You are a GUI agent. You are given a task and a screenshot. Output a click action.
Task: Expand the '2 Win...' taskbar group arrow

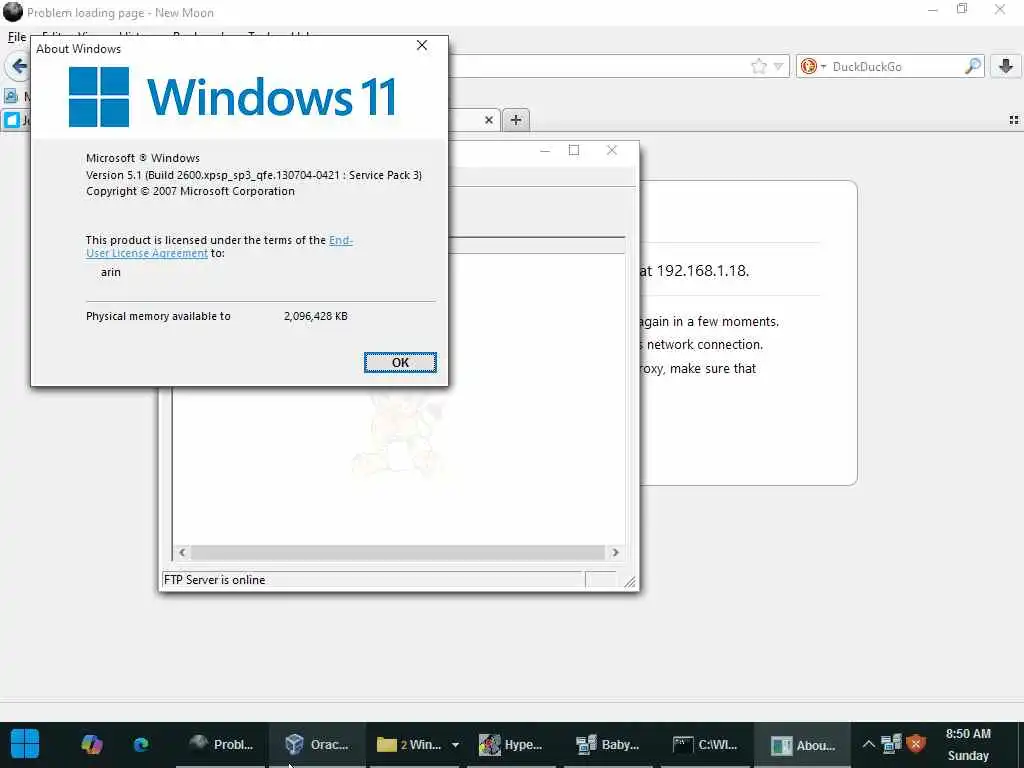(455, 744)
